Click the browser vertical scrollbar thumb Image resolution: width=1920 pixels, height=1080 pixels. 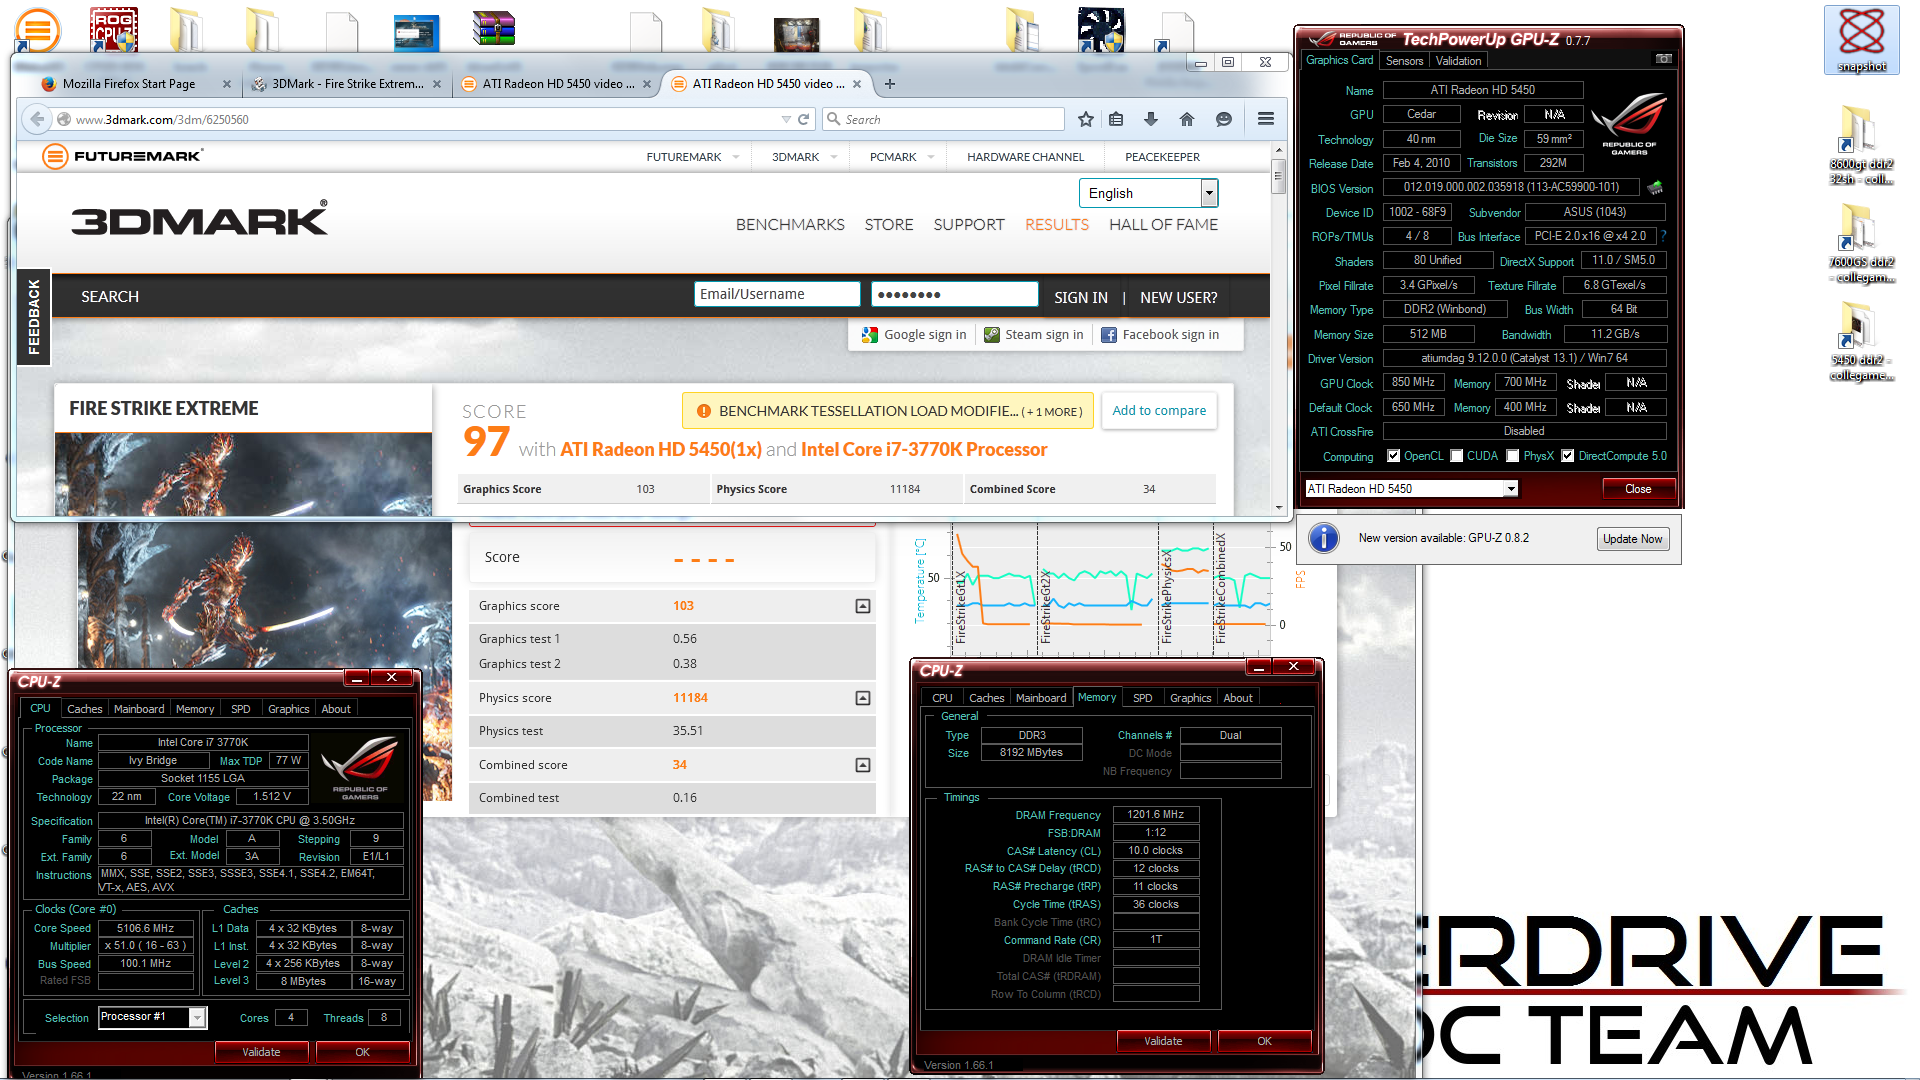pyautogui.click(x=1278, y=177)
